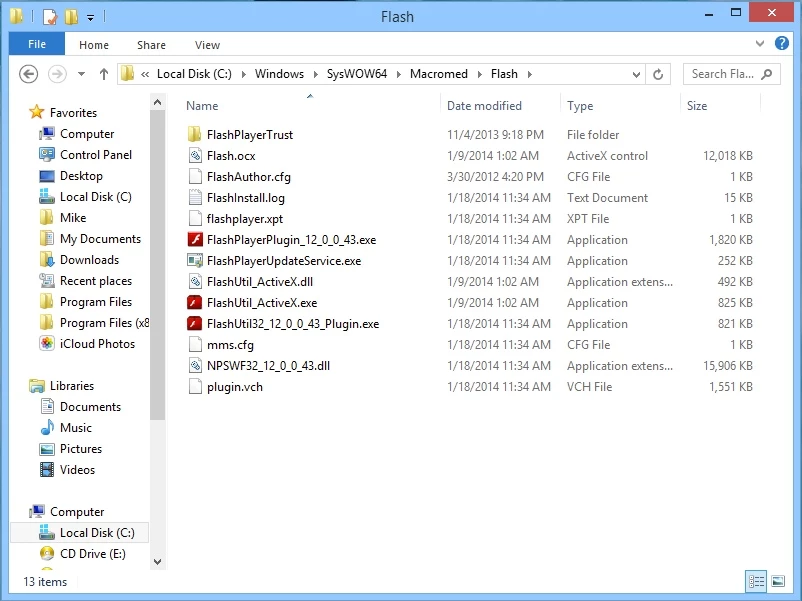
Task: Open Downloads folder in Favorites
Action: tap(89, 260)
